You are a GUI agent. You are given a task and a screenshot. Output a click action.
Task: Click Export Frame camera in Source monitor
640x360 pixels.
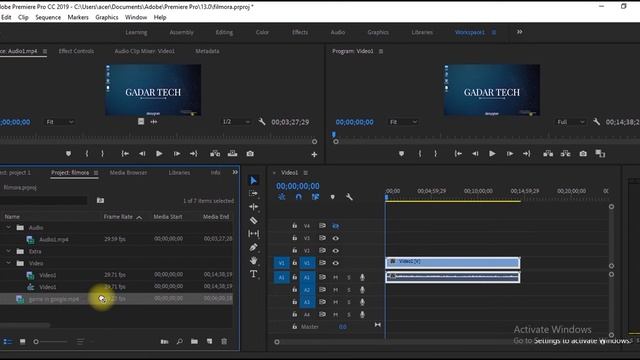pyautogui.click(x=250, y=154)
